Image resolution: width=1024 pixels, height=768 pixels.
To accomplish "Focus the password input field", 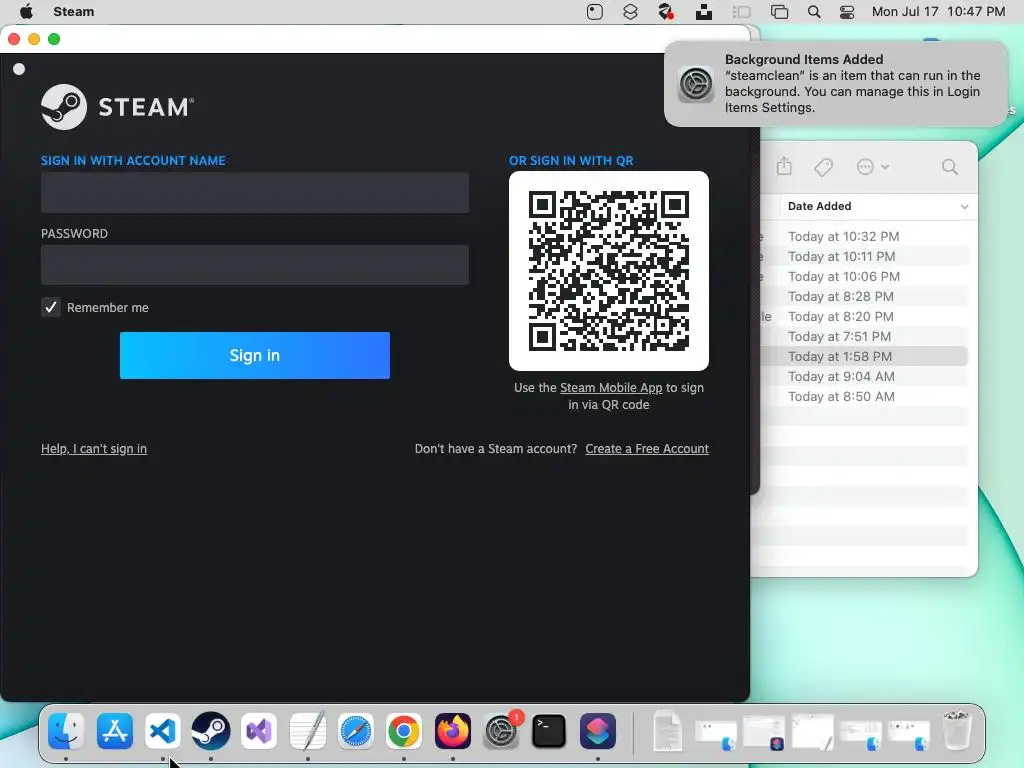I will 255,265.
